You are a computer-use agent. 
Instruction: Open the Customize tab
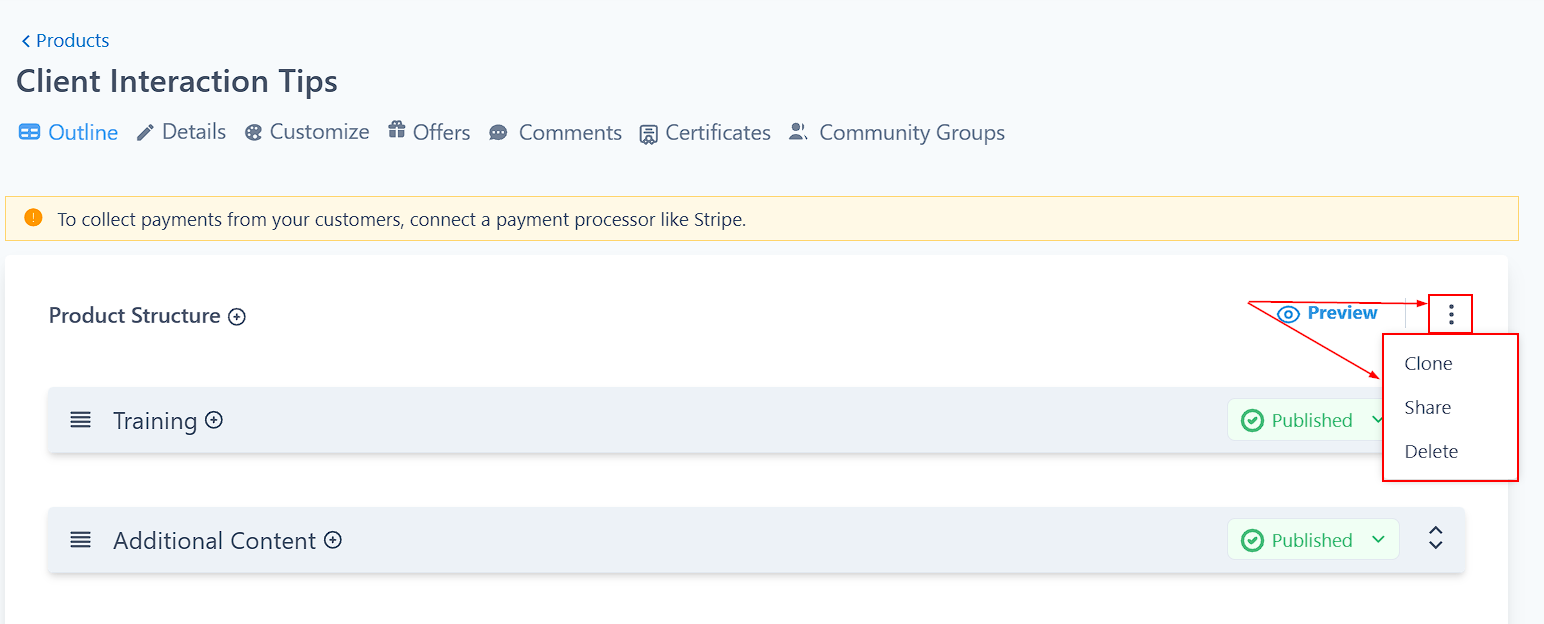point(307,132)
